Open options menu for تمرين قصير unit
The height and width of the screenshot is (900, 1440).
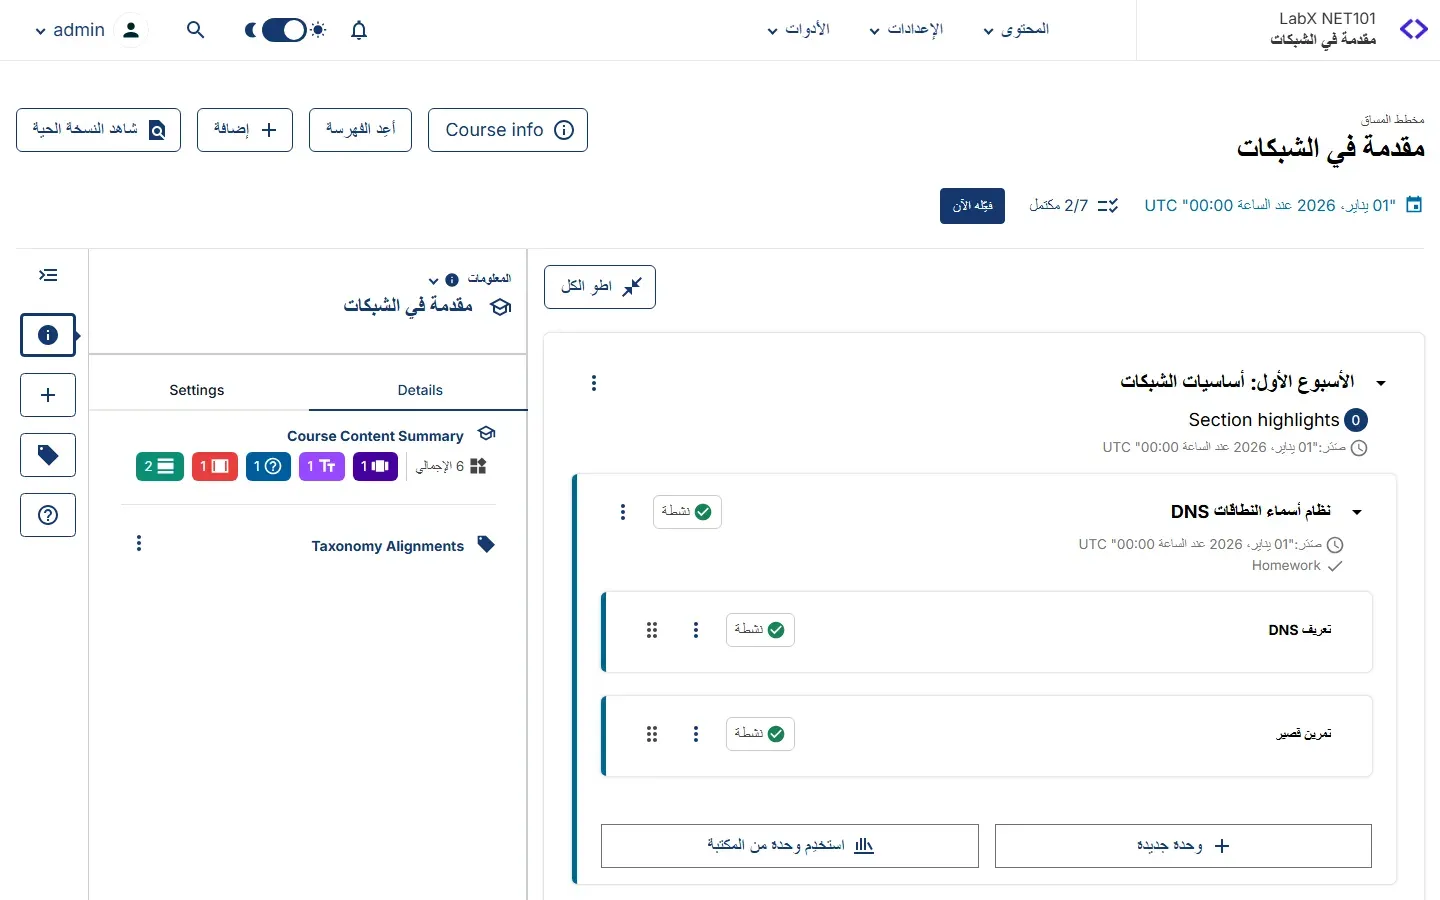pos(696,734)
